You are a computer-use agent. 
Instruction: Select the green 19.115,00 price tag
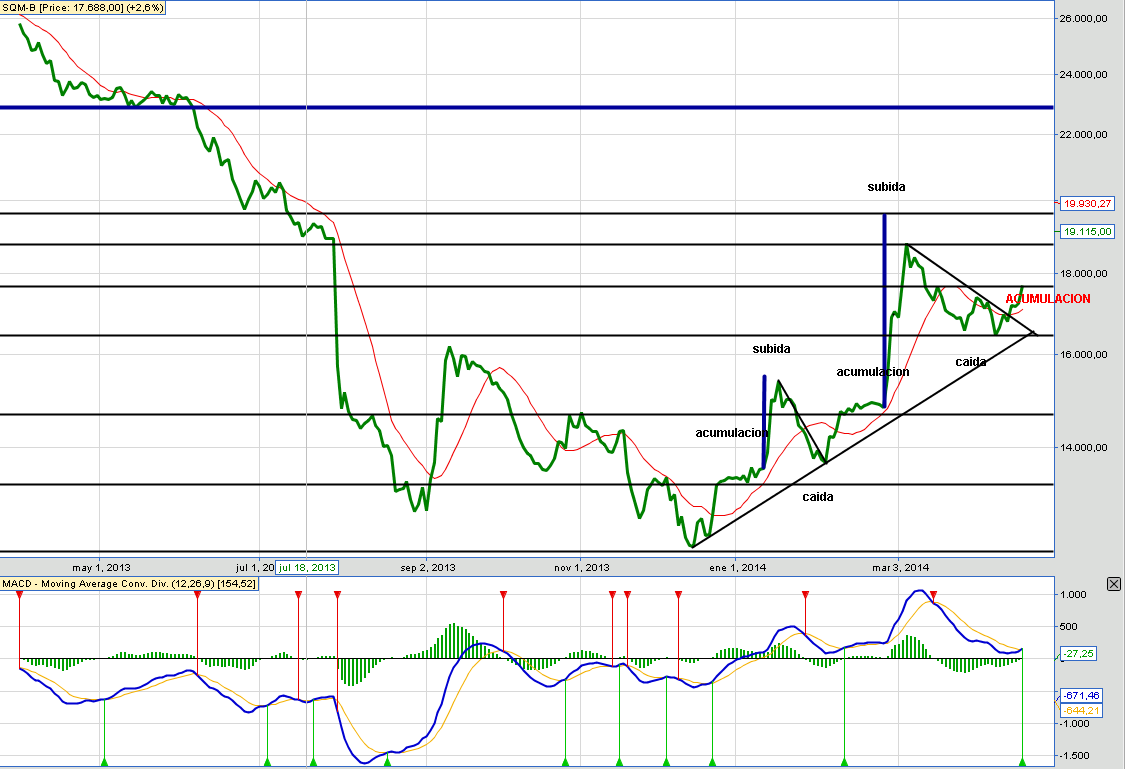(1087, 231)
